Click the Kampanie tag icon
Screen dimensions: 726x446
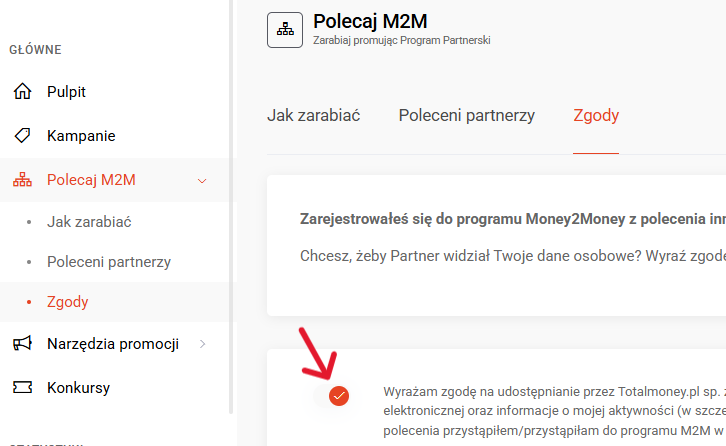pyautogui.click(x=22, y=136)
